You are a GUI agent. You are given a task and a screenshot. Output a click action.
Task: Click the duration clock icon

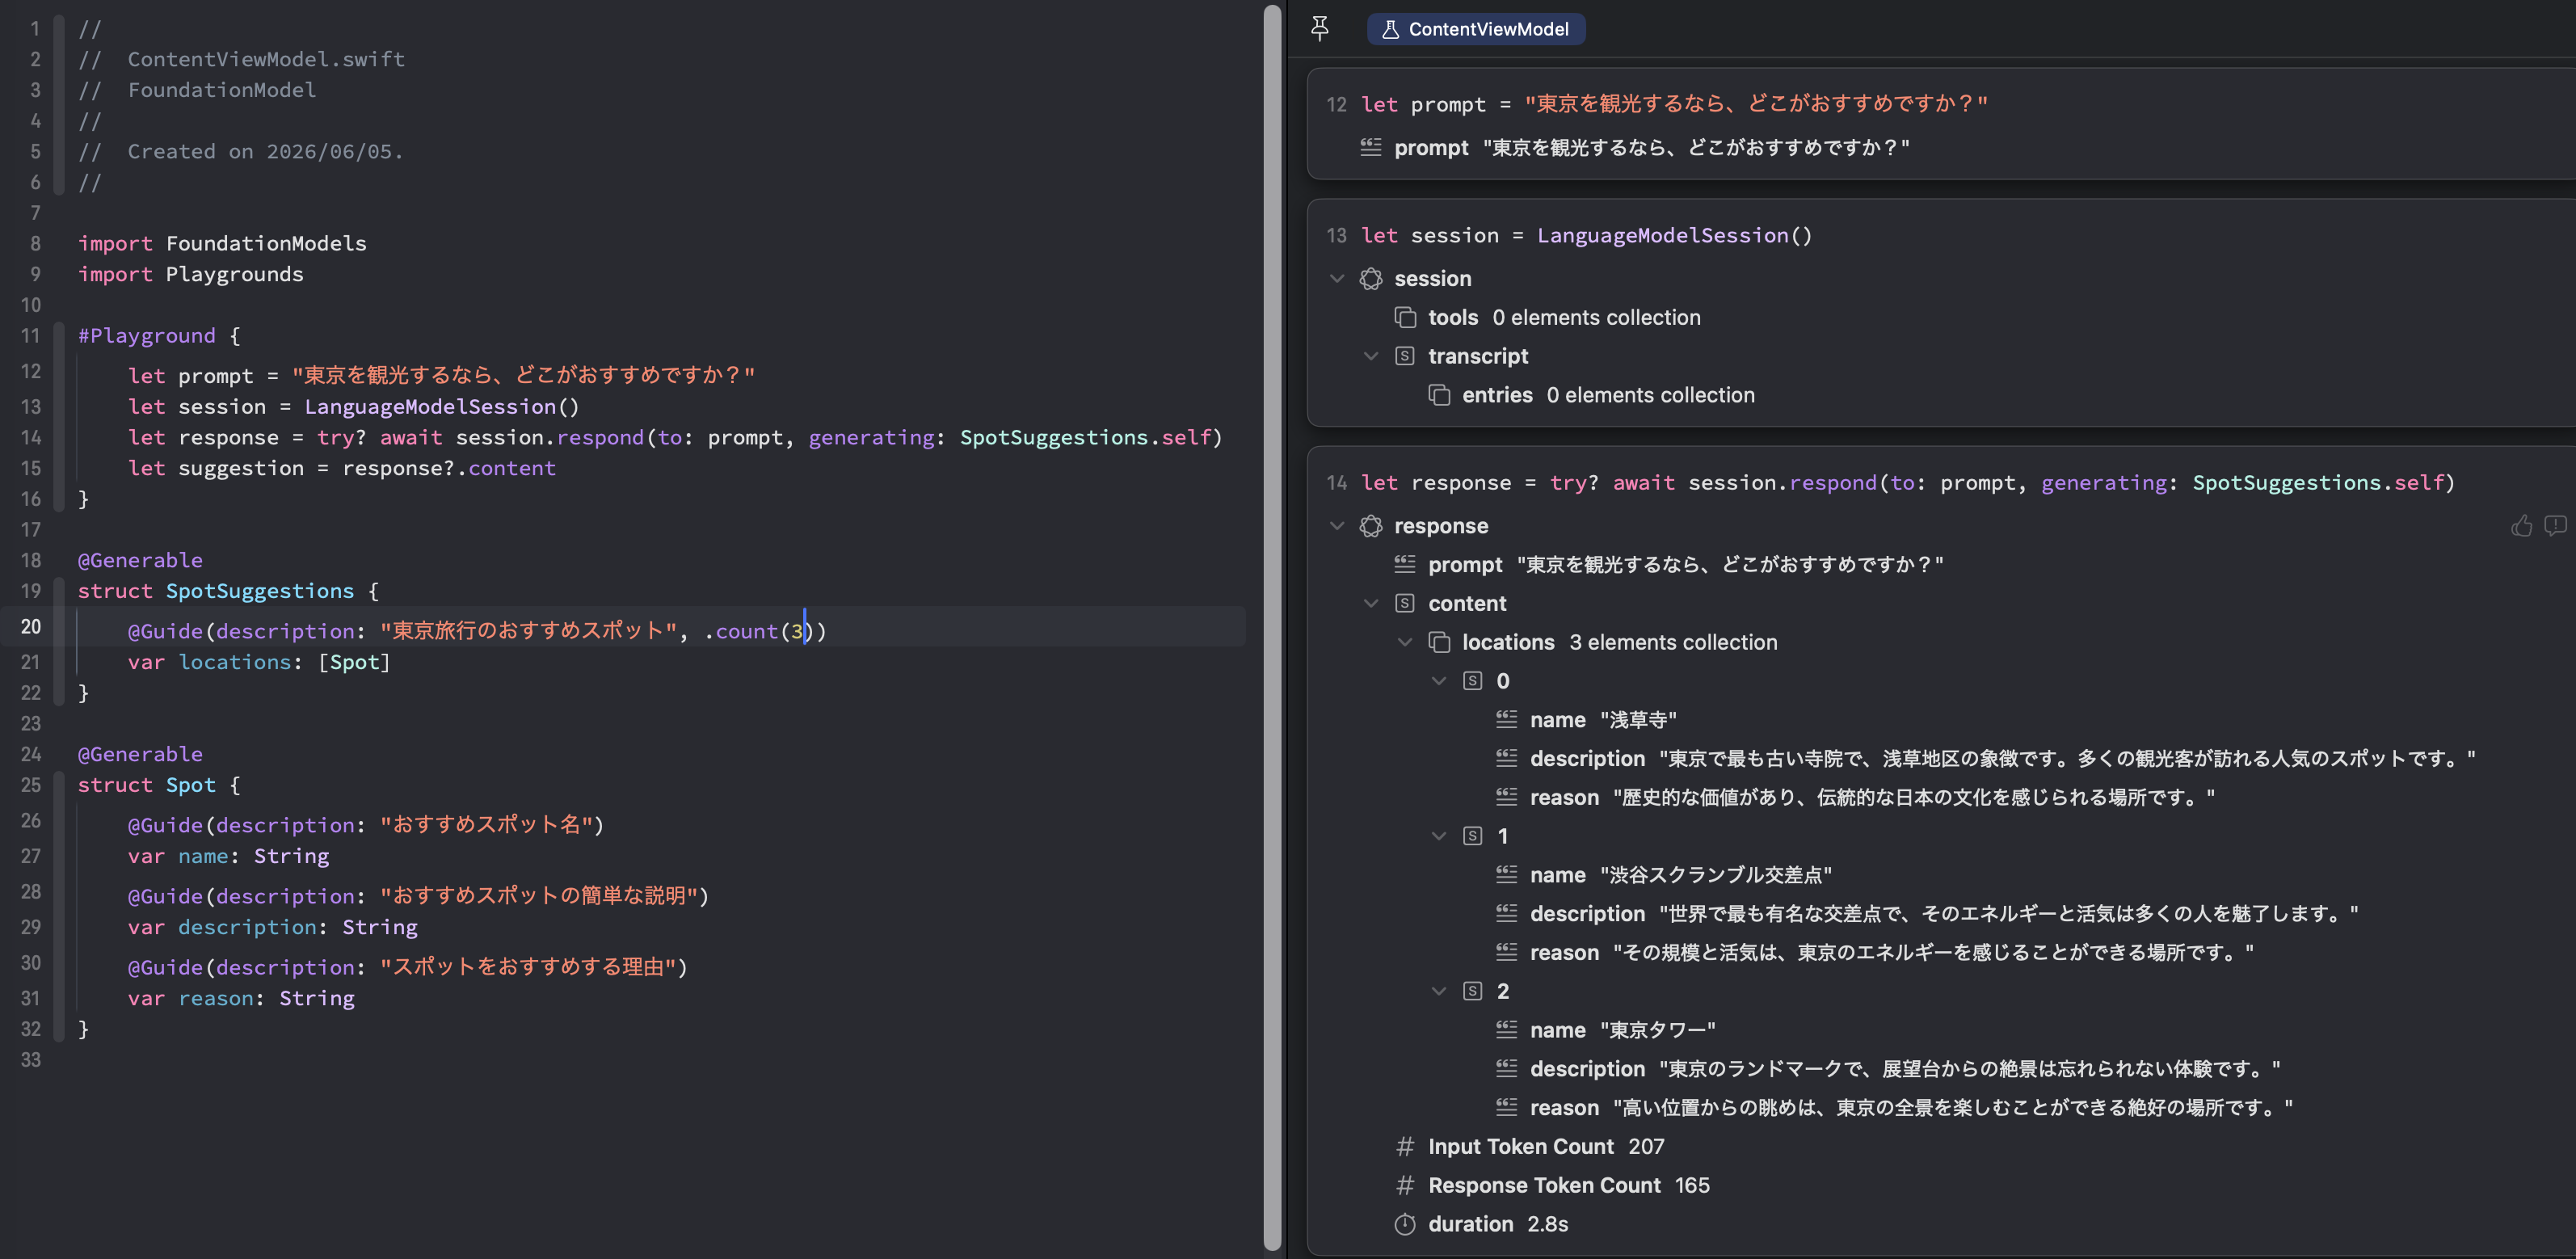[1405, 1225]
